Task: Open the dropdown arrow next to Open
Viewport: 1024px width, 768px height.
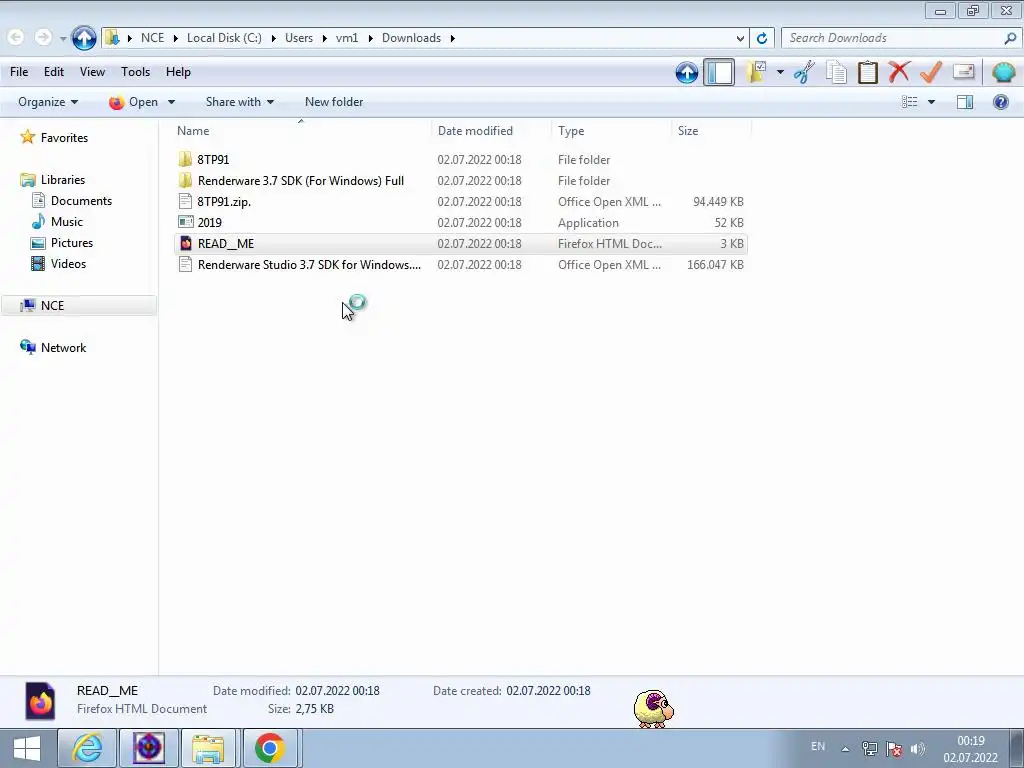Action: (x=171, y=102)
